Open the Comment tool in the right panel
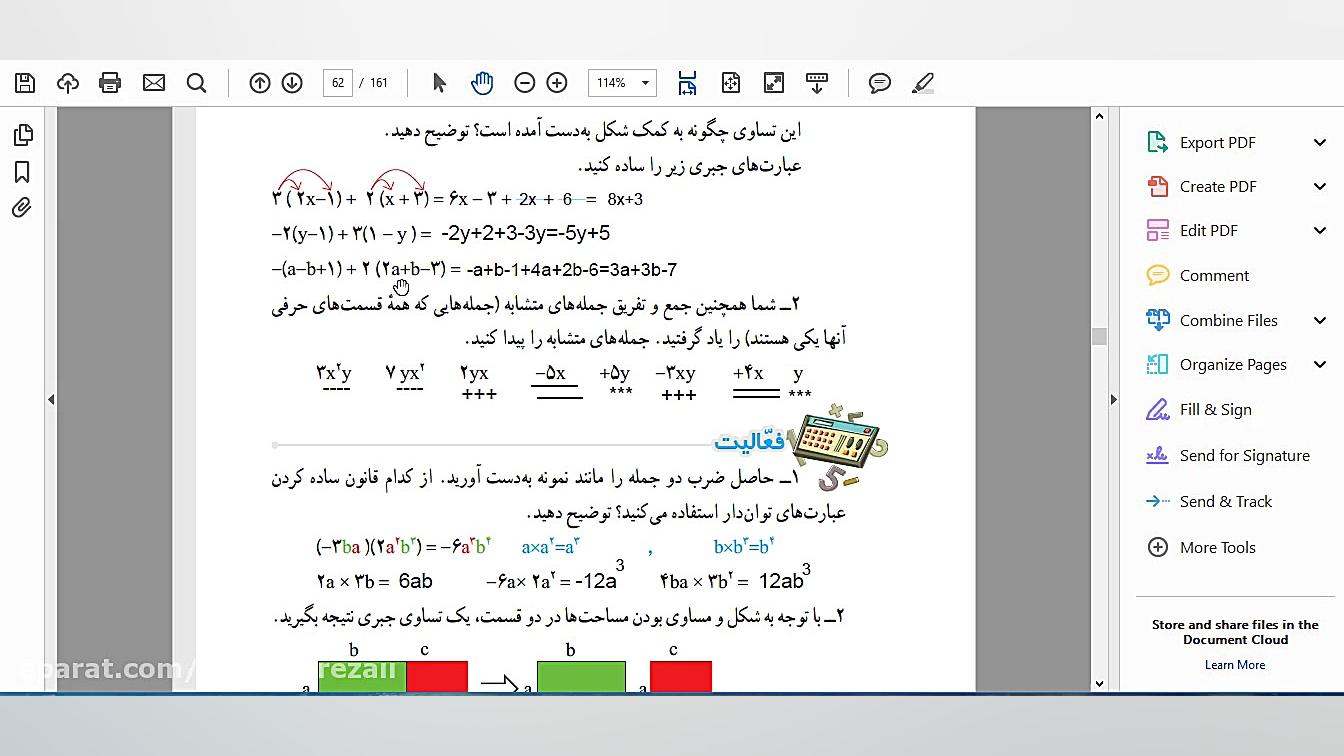This screenshot has height=756, width=1344. click(x=1213, y=275)
